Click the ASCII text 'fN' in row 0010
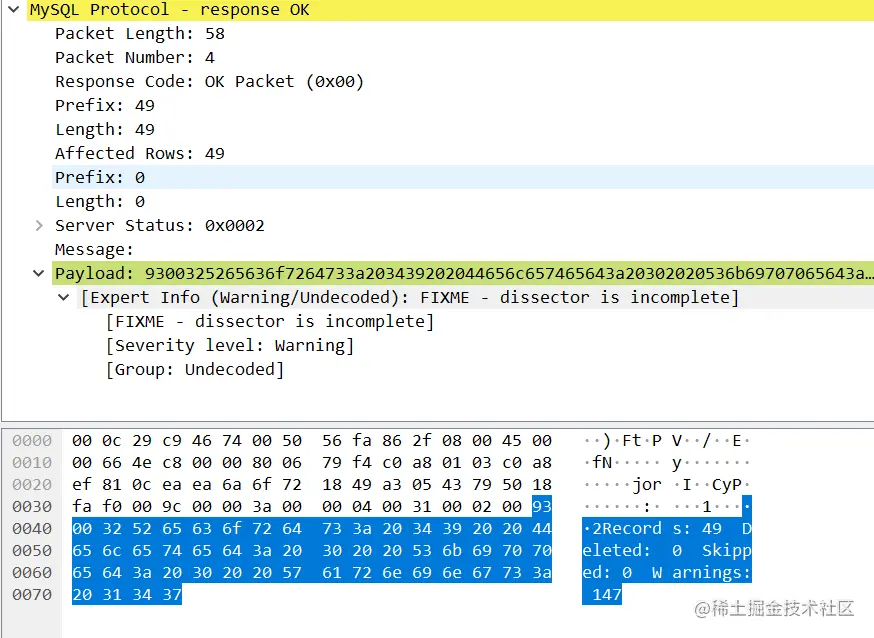This screenshot has height=638, width=874. [602, 462]
